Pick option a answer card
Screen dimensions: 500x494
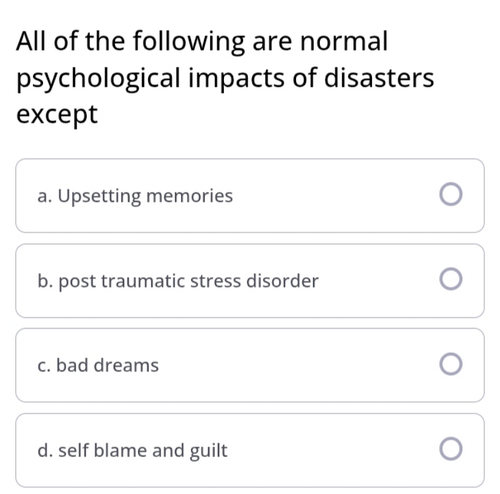[x=250, y=196]
